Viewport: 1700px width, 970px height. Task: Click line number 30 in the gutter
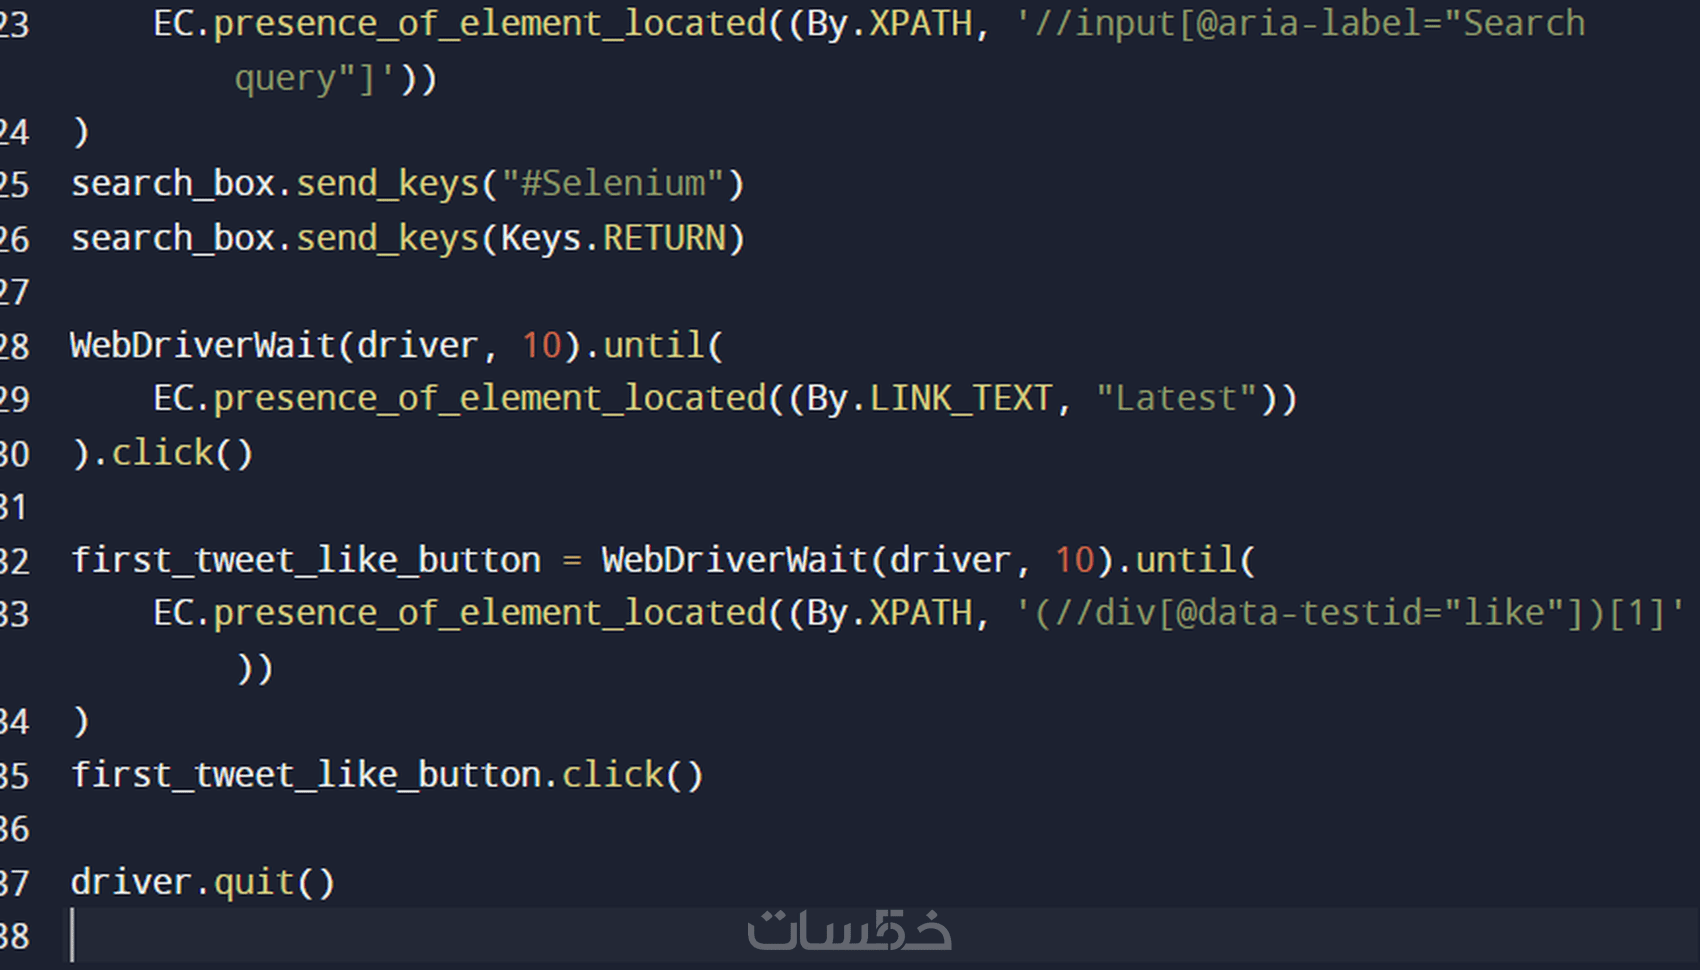point(14,454)
